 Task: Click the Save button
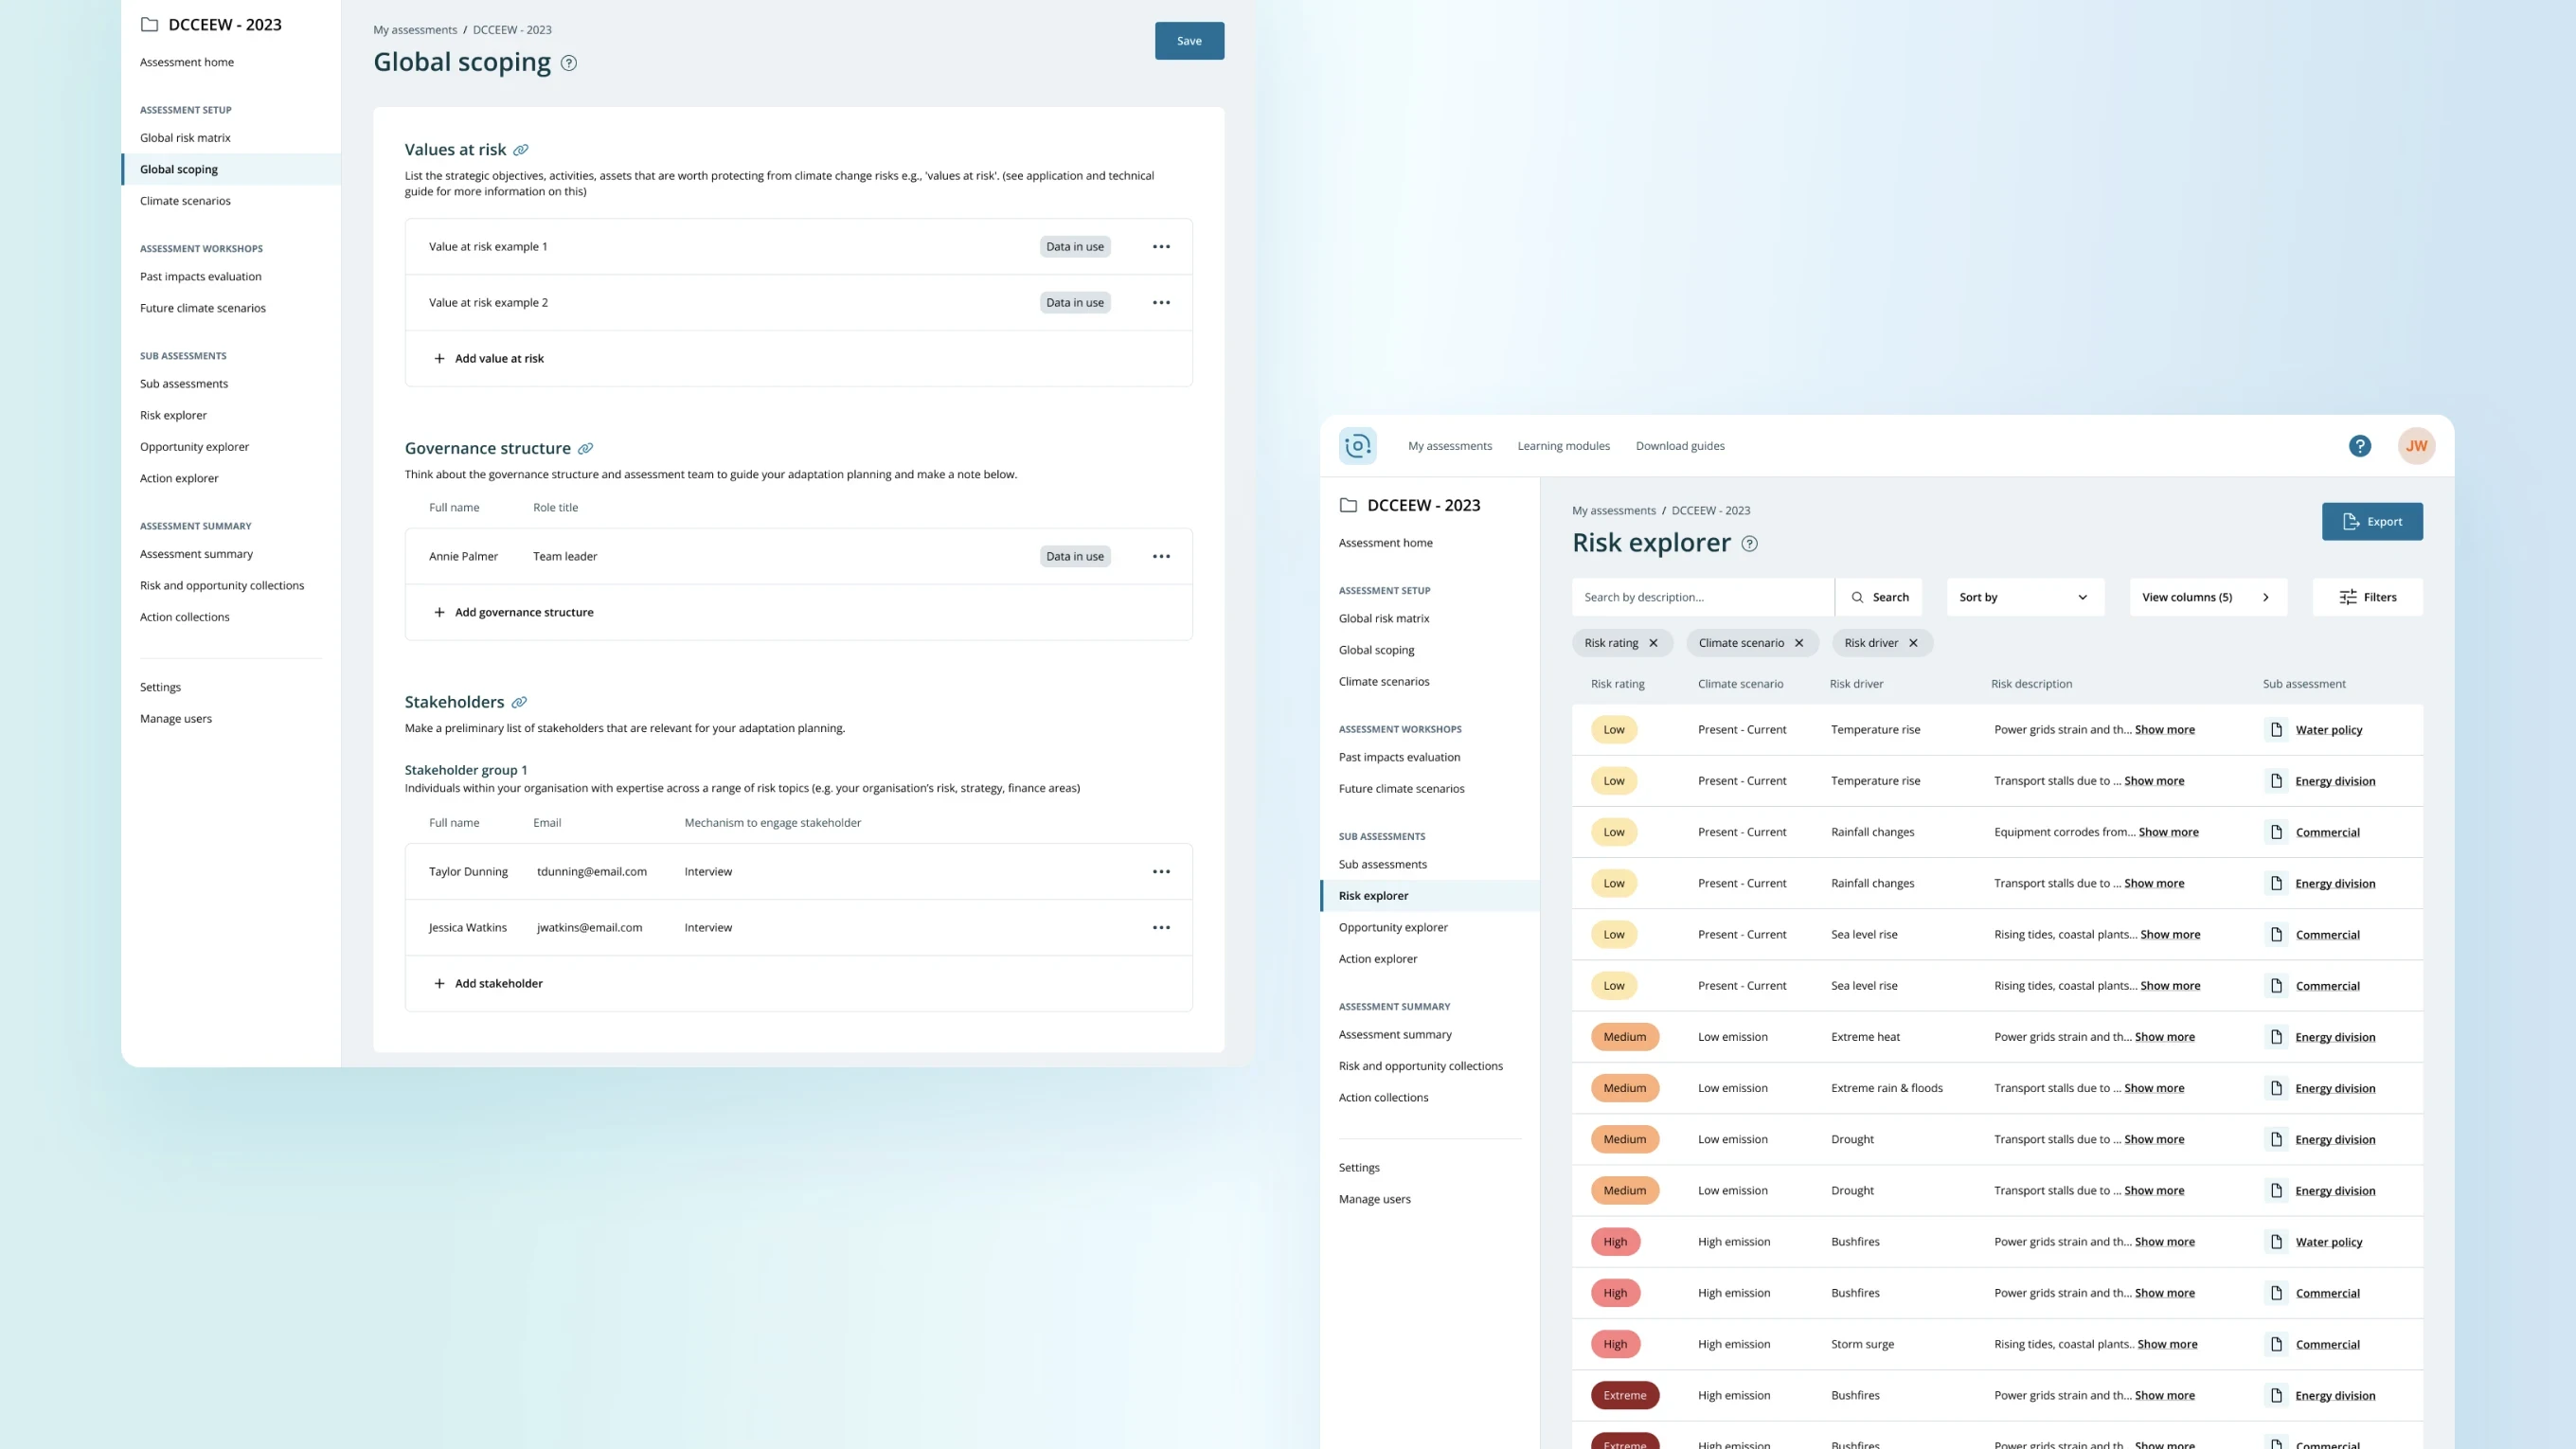pyautogui.click(x=1189, y=41)
